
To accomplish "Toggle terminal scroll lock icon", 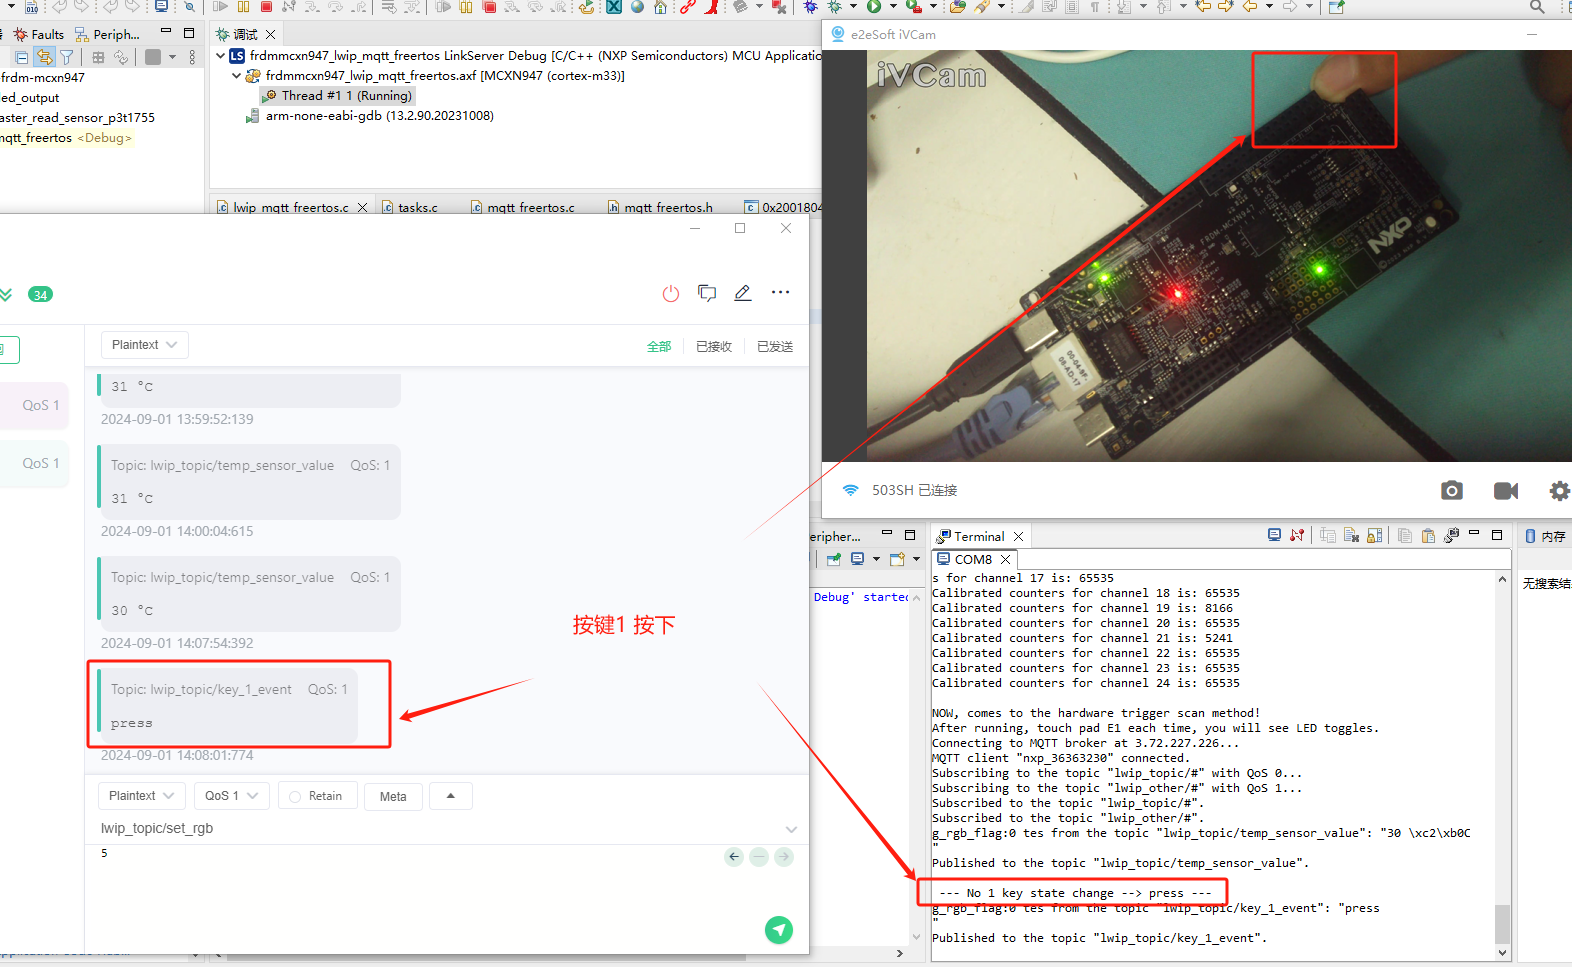I will point(1375,535).
